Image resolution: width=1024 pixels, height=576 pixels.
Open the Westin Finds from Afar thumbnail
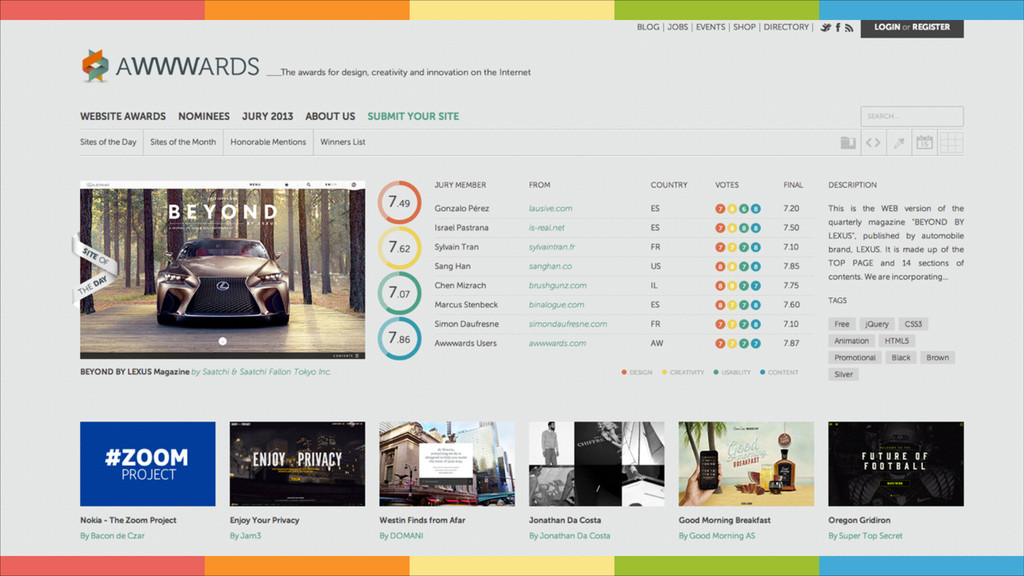447,464
